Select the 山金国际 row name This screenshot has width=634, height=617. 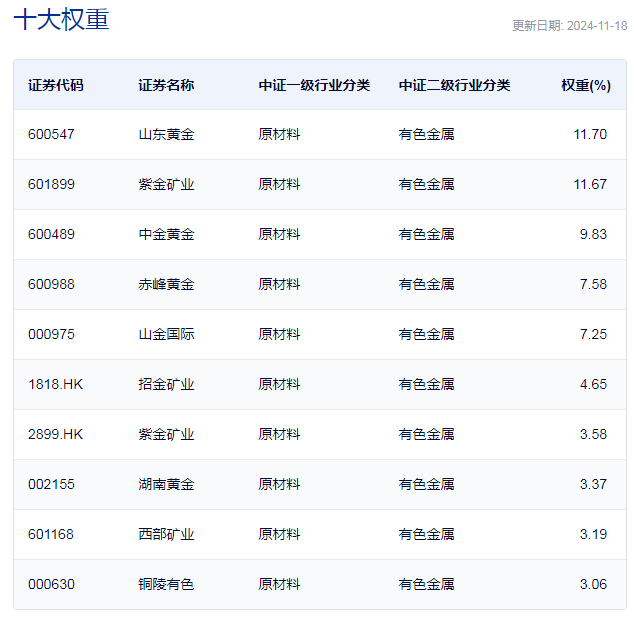coord(166,334)
